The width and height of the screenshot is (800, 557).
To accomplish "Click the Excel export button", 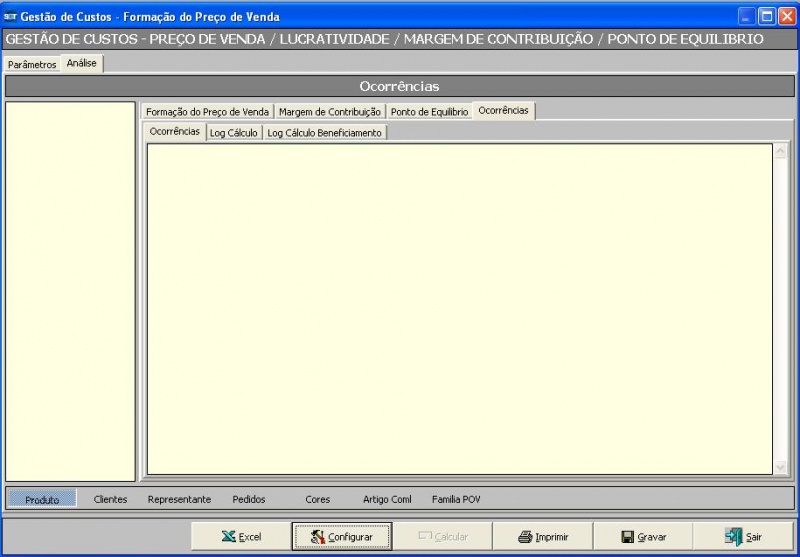I will point(241,537).
